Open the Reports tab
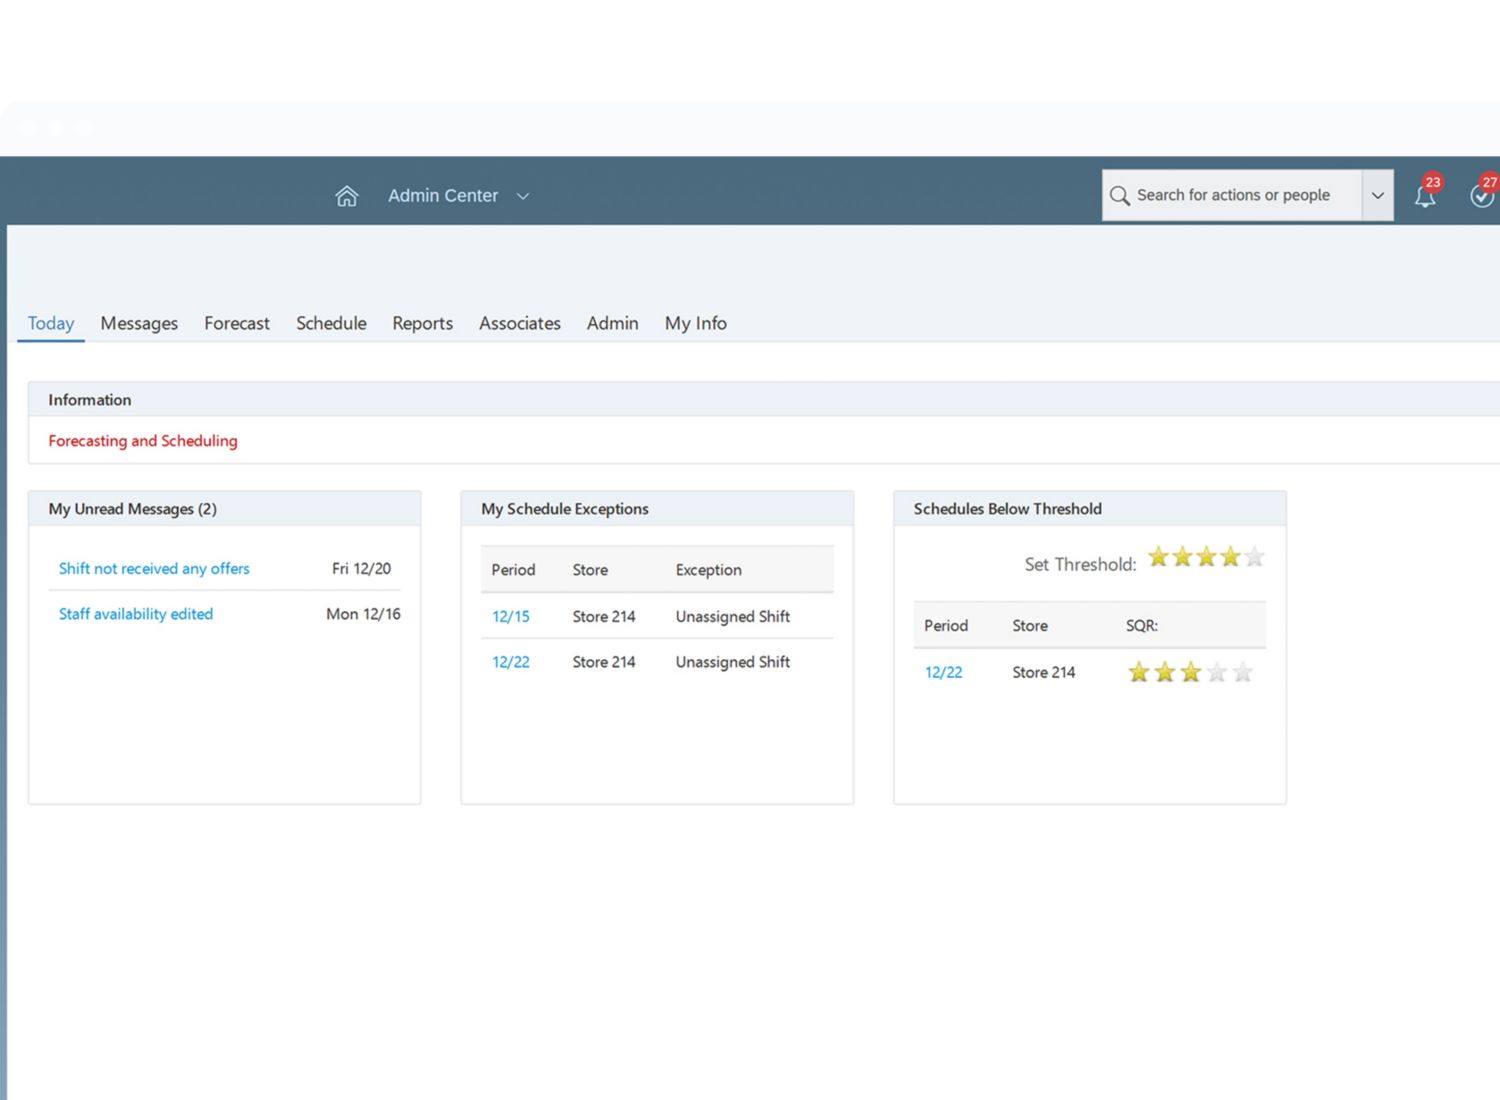Image resolution: width=1500 pixels, height=1100 pixels. 422,323
